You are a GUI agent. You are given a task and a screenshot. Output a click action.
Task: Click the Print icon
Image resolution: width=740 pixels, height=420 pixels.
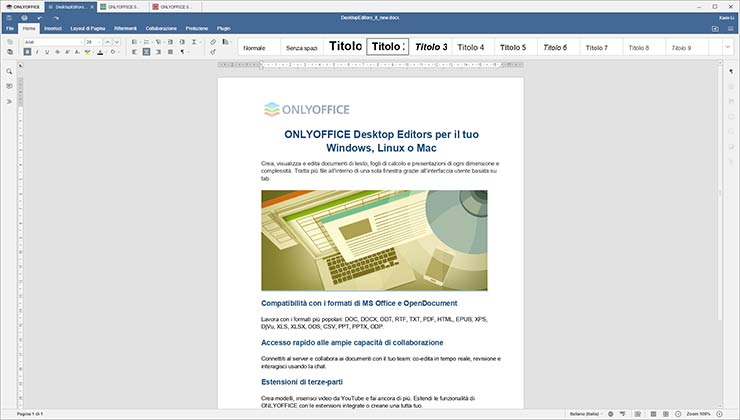pos(24,17)
